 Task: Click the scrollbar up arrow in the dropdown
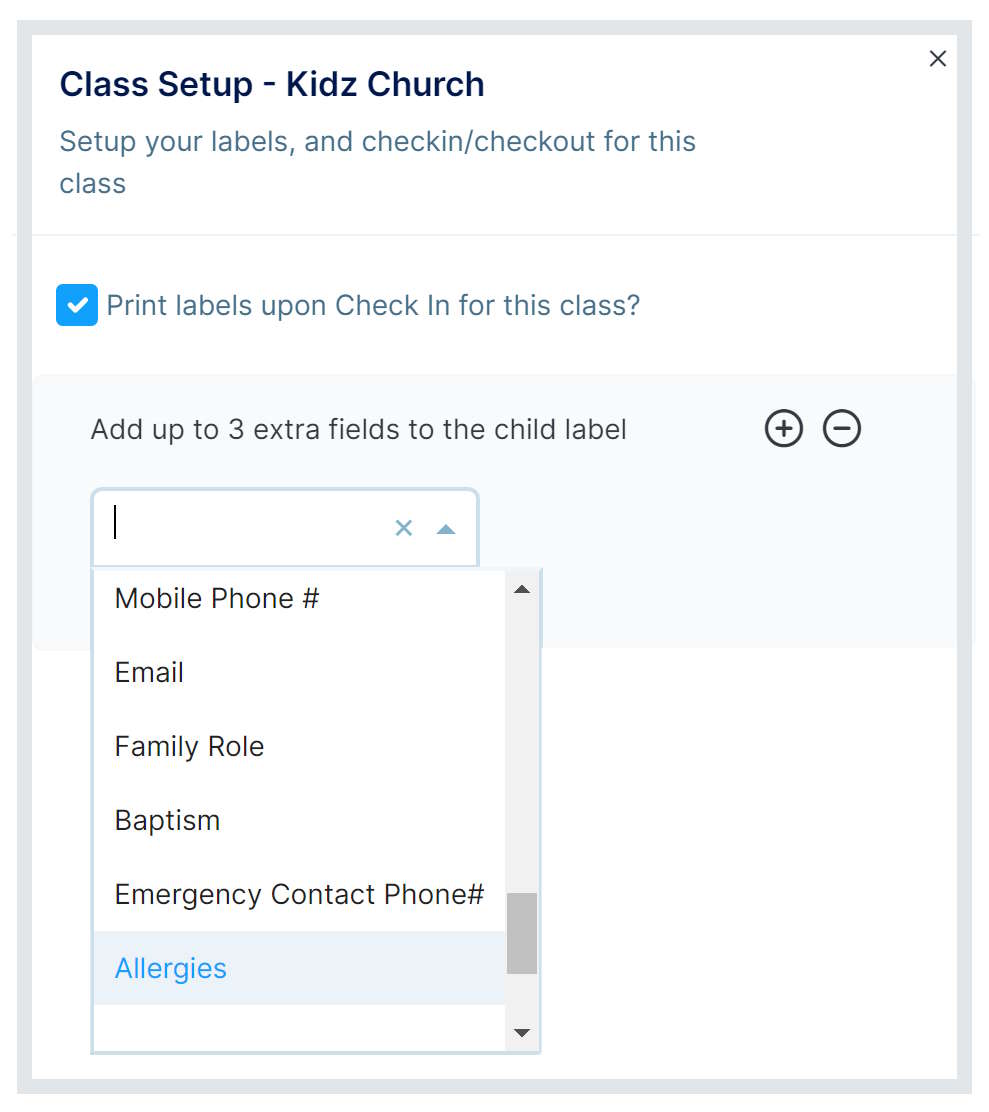pyautogui.click(x=521, y=588)
